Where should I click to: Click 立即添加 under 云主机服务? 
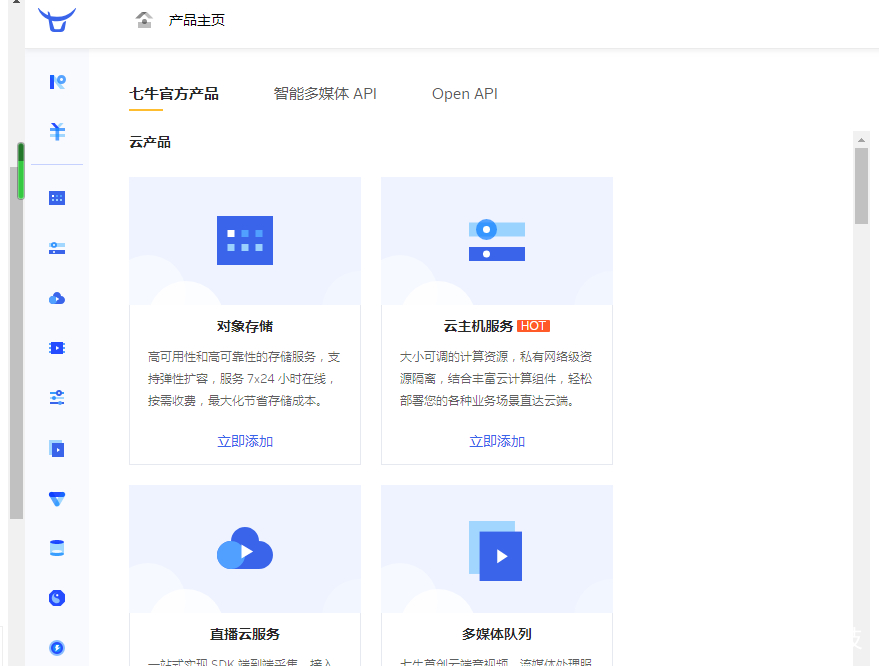496,440
